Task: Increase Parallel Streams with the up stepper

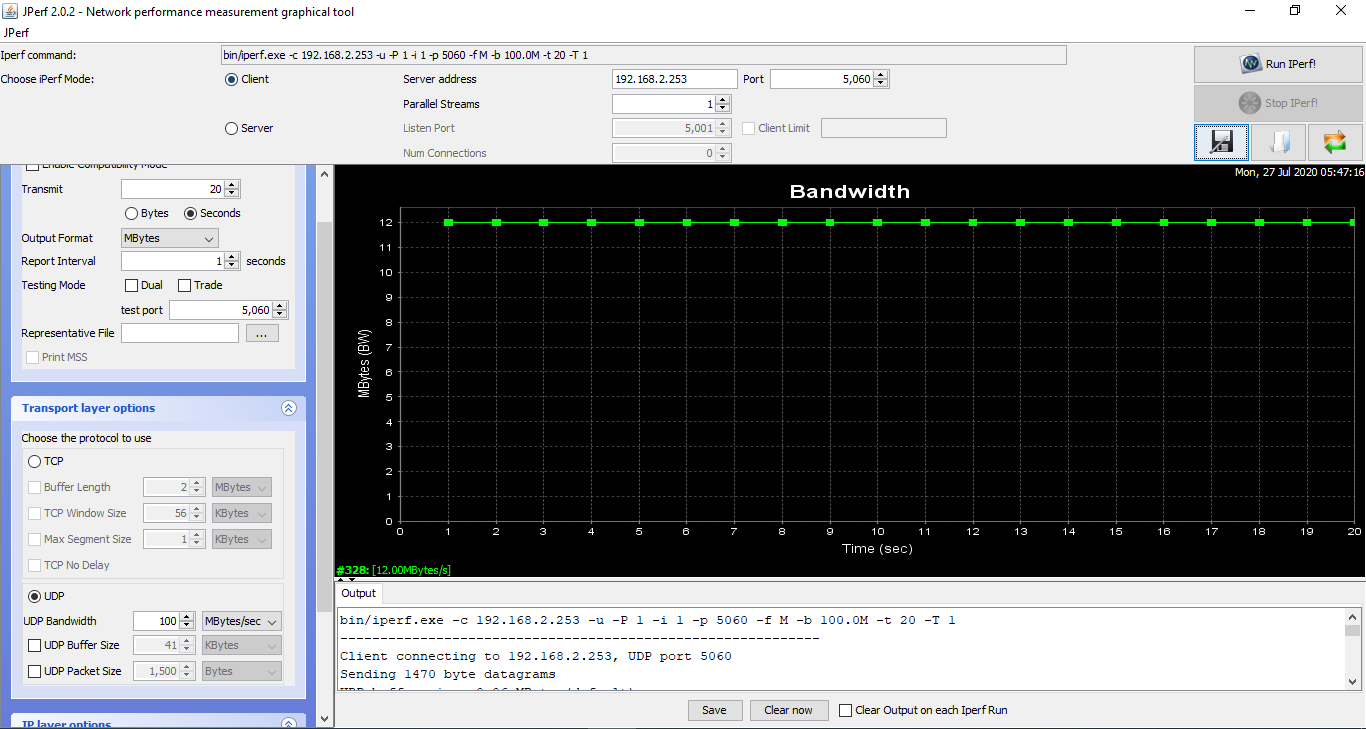Action: 723,99
